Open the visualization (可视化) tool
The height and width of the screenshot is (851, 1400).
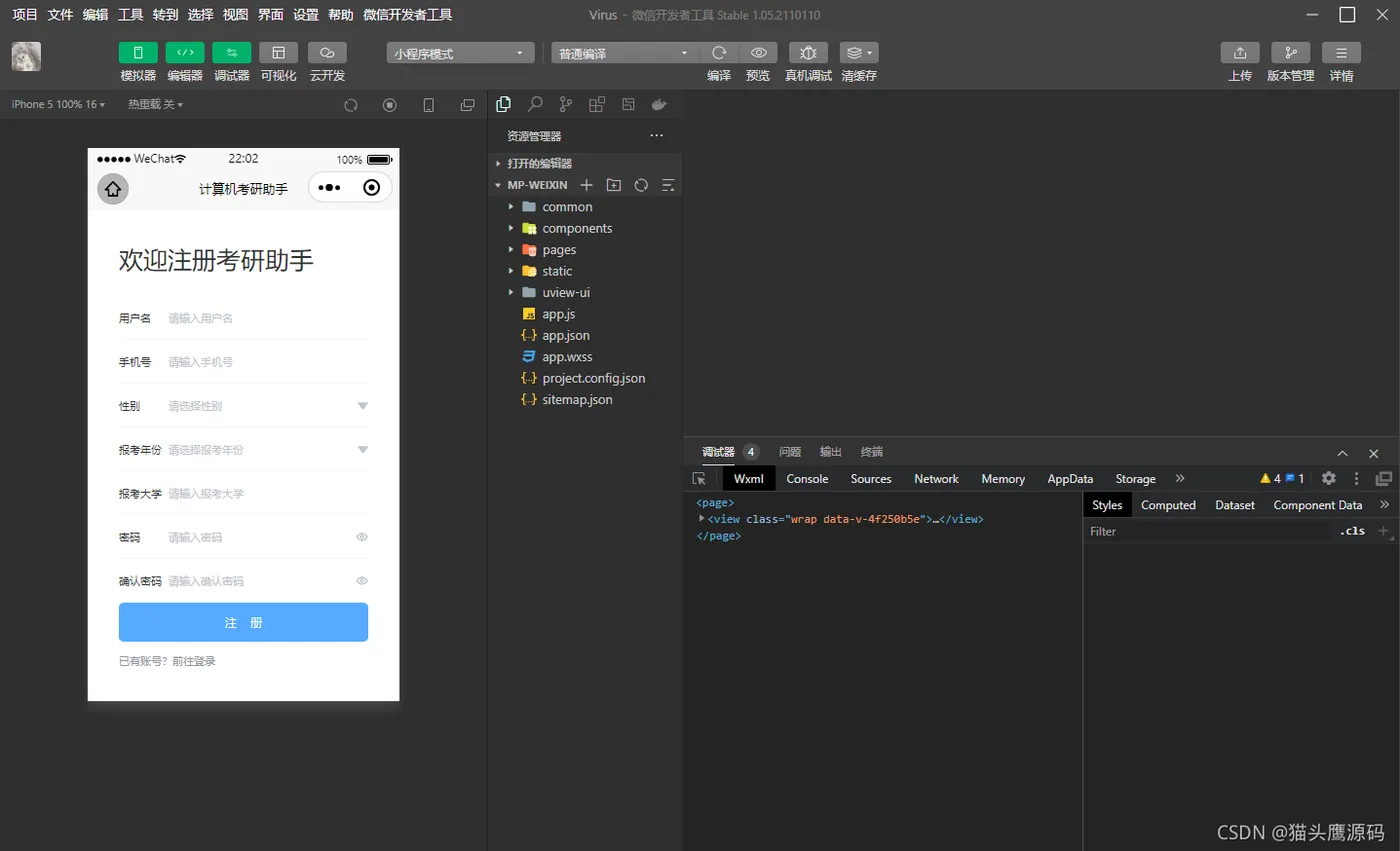(x=279, y=53)
